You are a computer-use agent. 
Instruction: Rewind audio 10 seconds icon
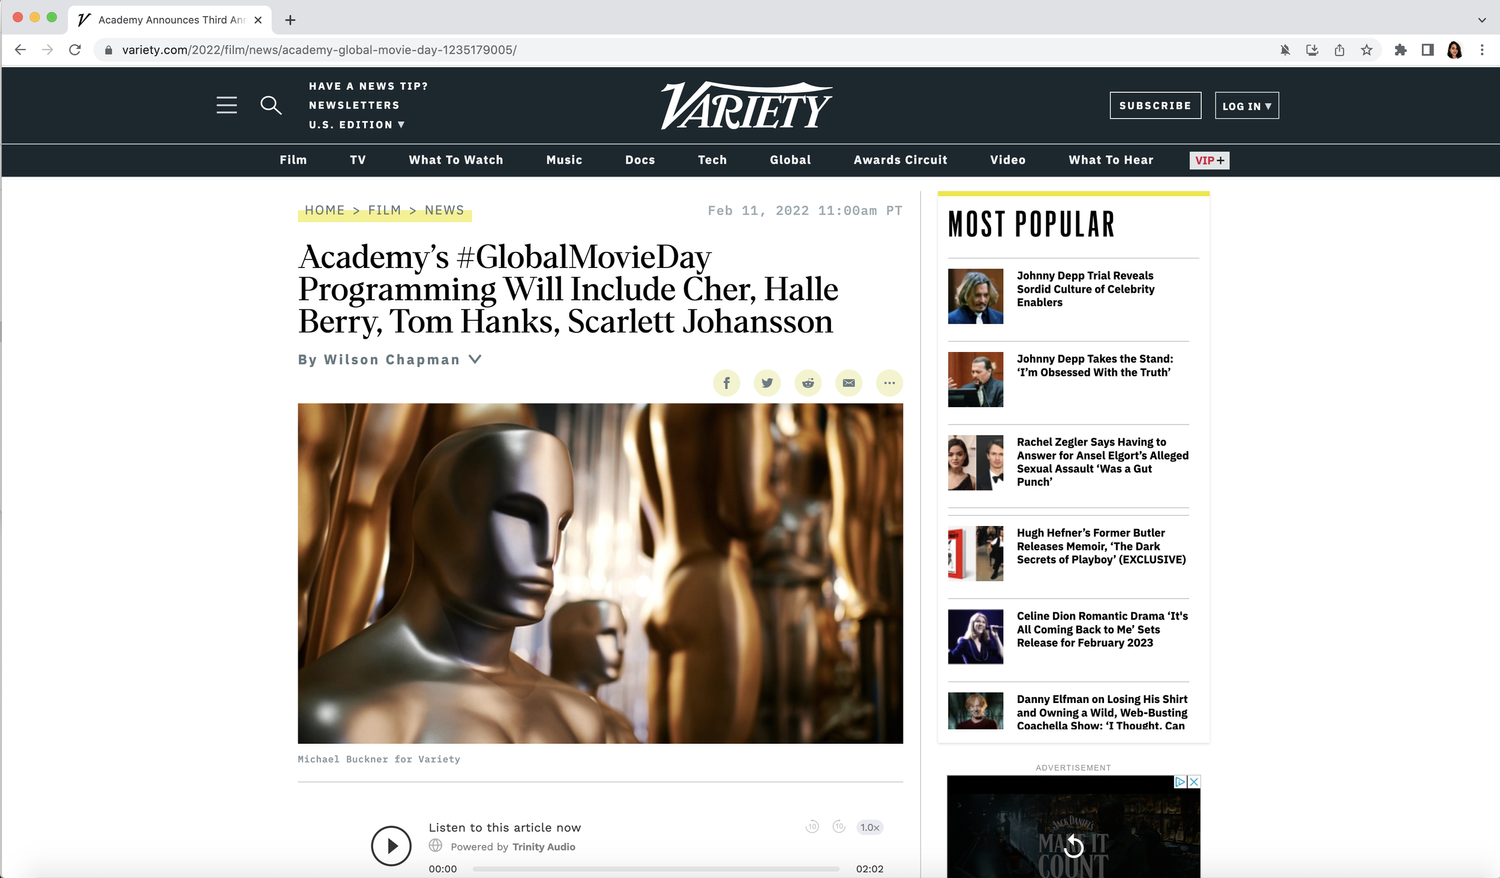click(x=812, y=827)
